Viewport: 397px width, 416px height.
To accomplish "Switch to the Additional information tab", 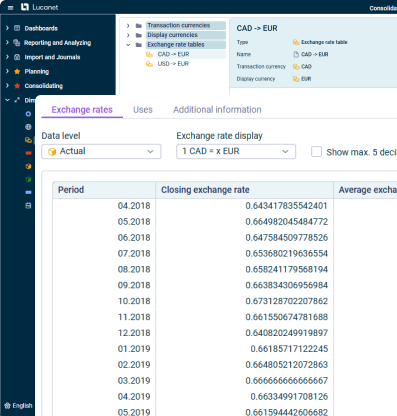I will point(217,110).
